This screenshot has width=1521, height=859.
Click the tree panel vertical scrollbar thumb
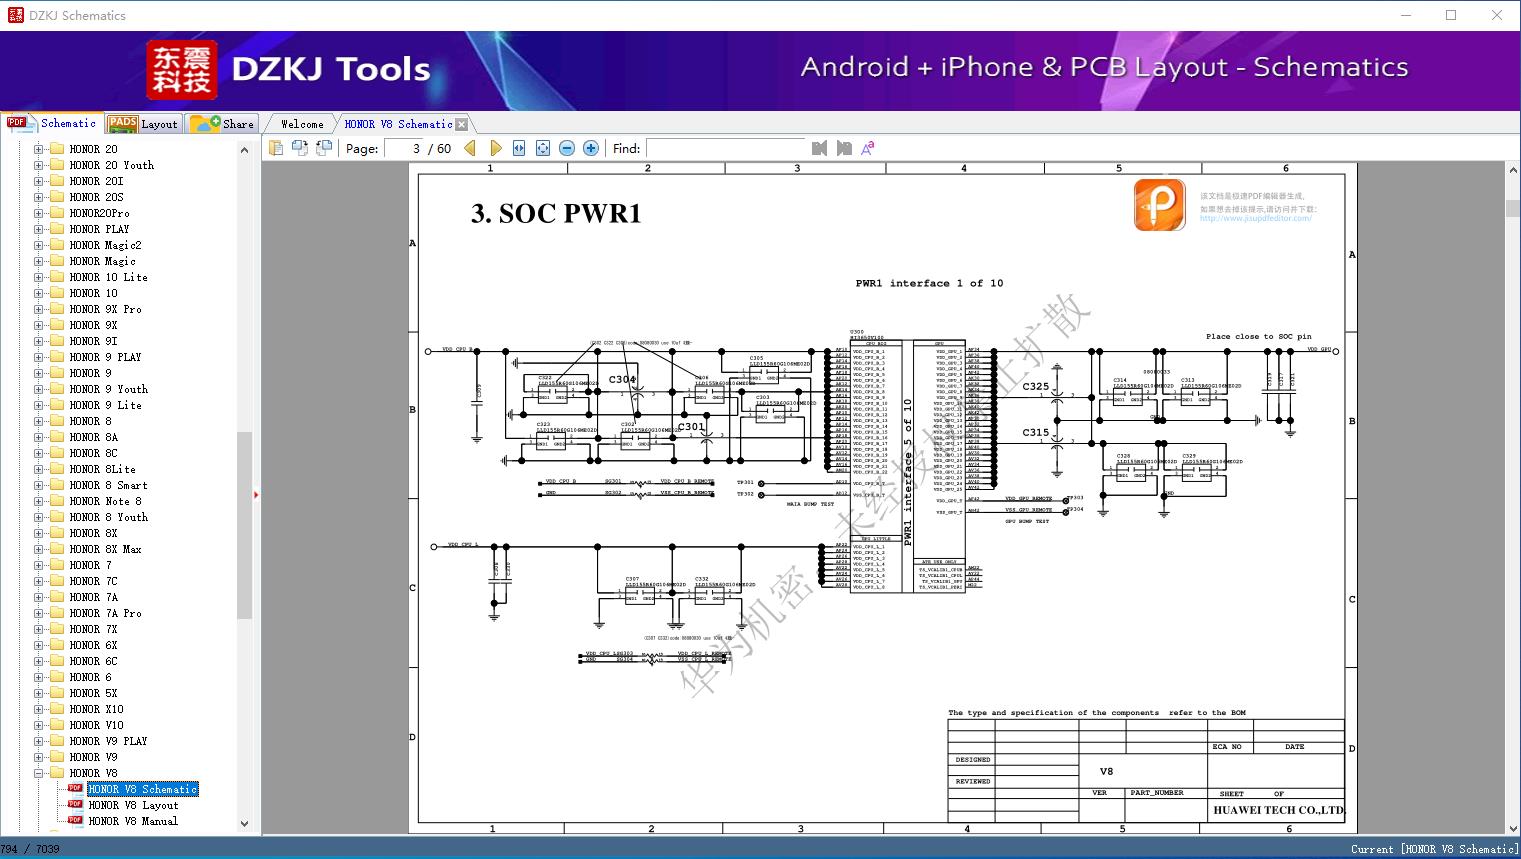pos(244,525)
